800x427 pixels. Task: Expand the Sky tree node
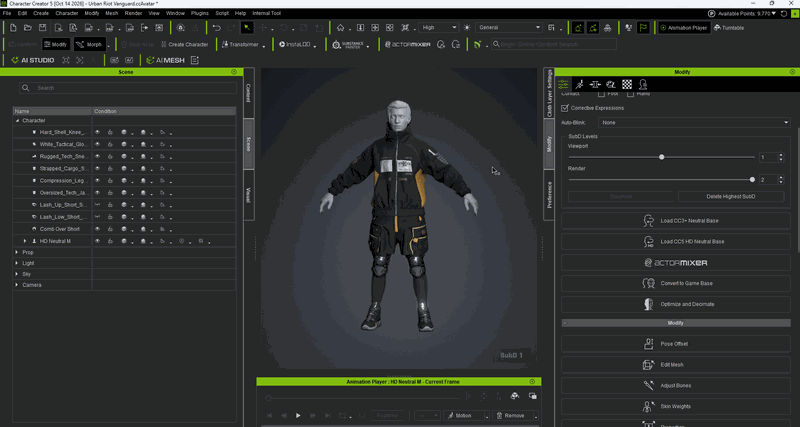(x=17, y=274)
